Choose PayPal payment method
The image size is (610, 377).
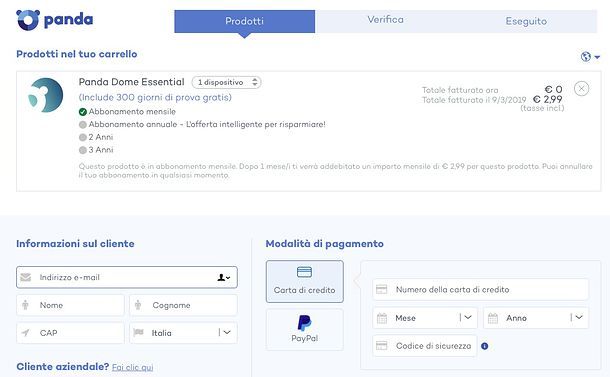point(305,329)
